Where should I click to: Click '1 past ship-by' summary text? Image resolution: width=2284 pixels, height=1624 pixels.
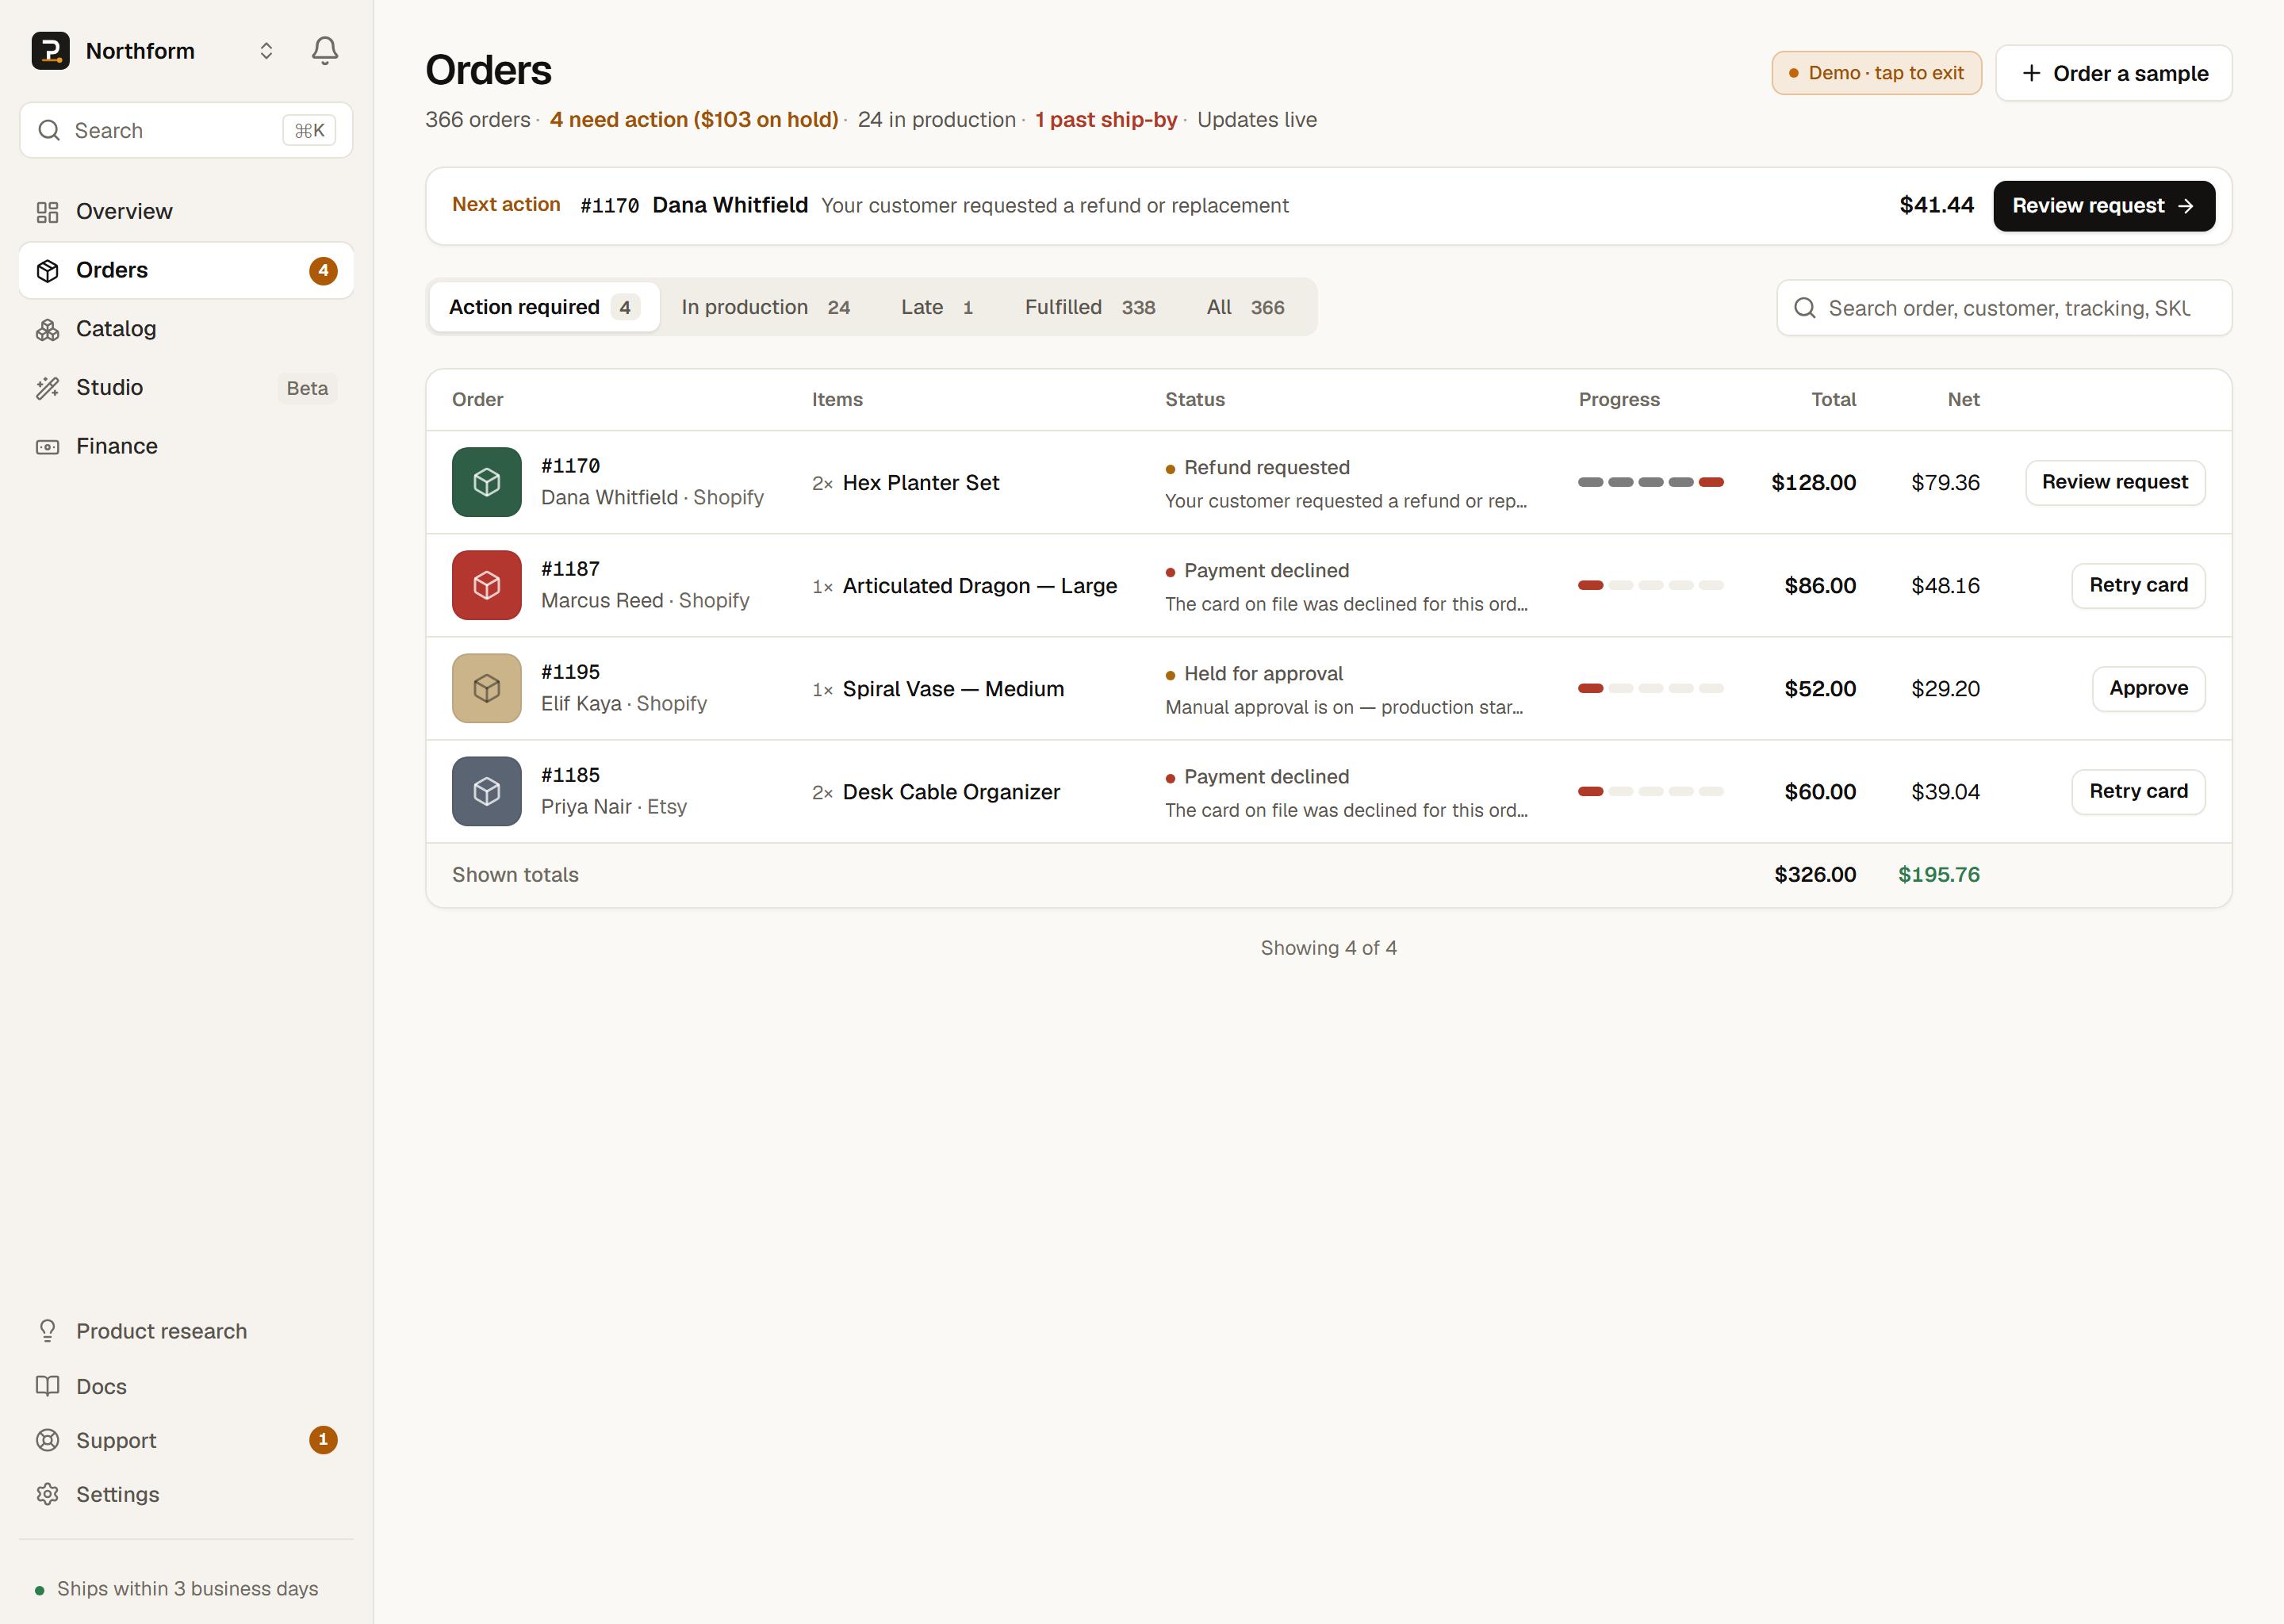1106,120
